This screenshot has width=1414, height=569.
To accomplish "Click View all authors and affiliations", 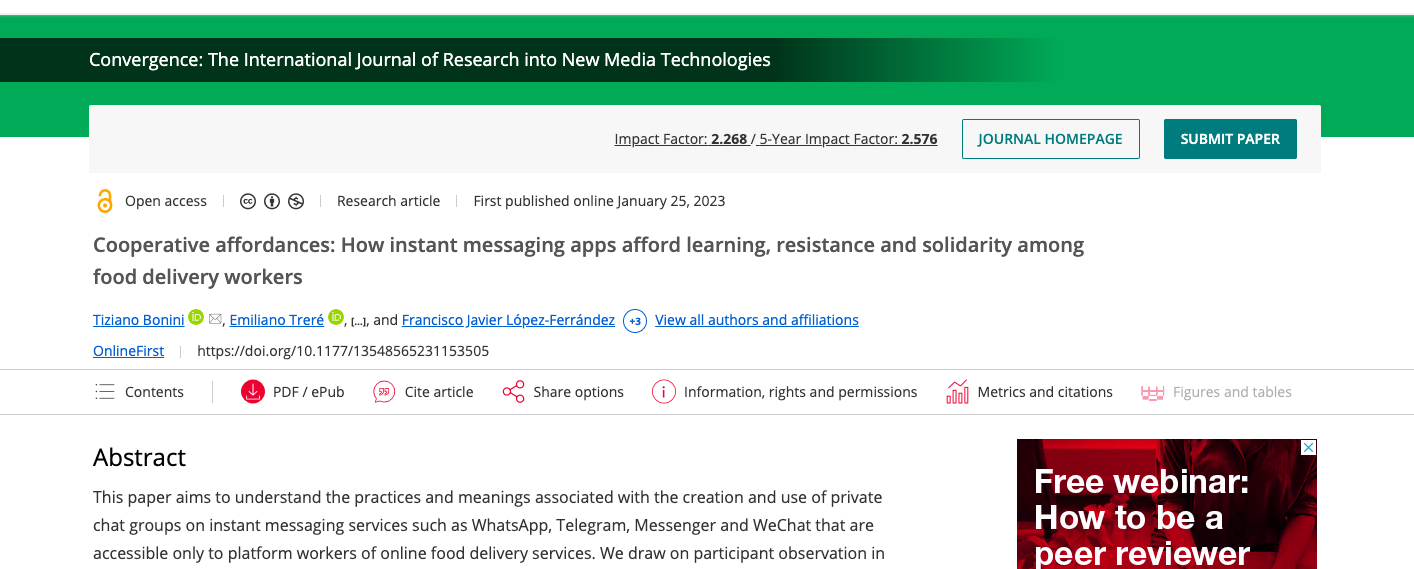I will click(757, 320).
